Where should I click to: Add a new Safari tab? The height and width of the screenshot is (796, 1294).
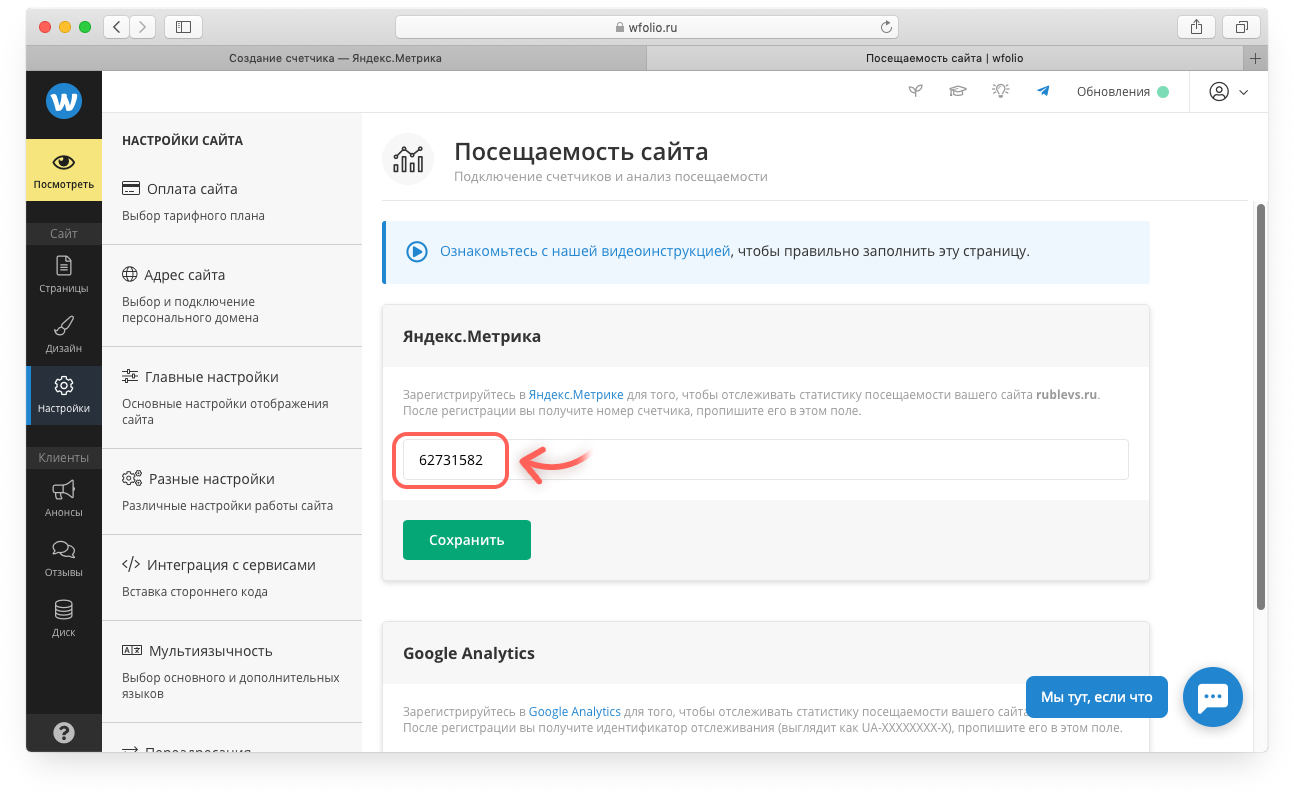pyautogui.click(x=1256, y=58)
